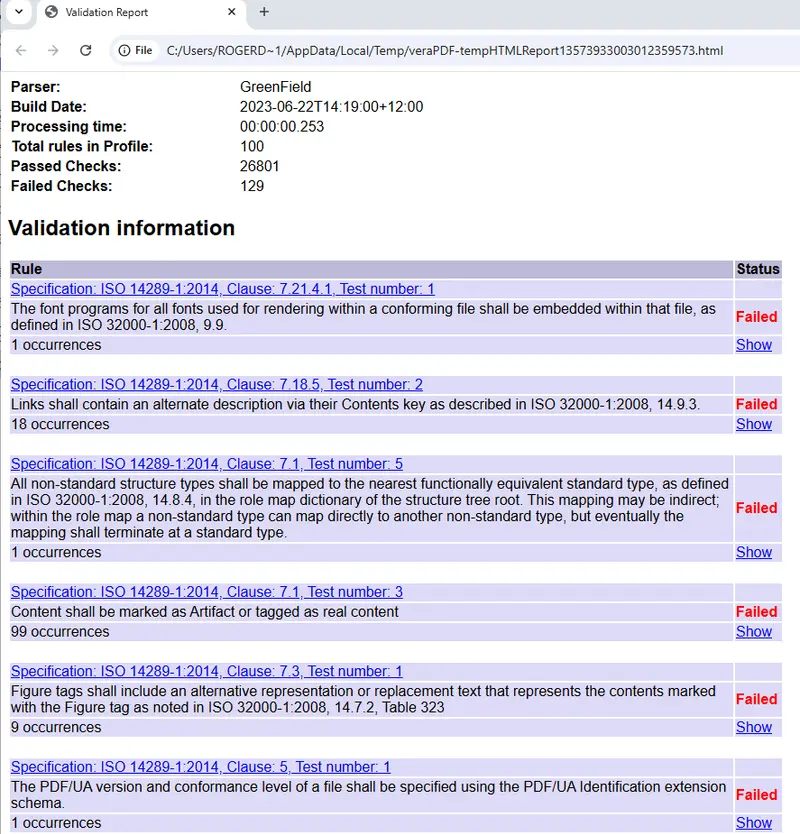
Task: Click 'Content shall be marked as Artifact' text
Action: (x=205, y=612)
